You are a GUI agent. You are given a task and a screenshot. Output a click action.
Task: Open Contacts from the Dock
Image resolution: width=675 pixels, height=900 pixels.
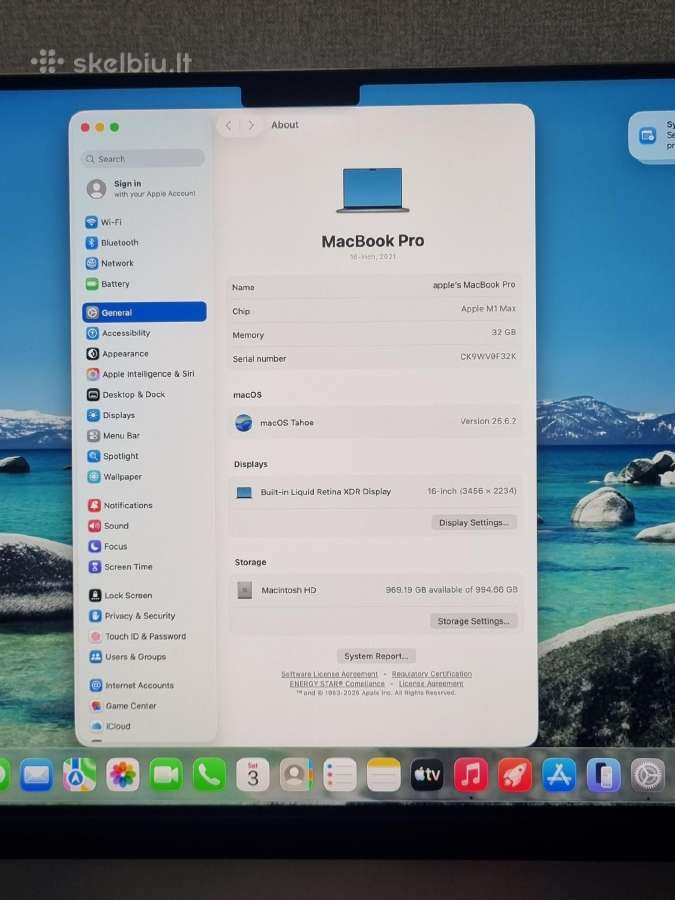(x=296, y=775)
